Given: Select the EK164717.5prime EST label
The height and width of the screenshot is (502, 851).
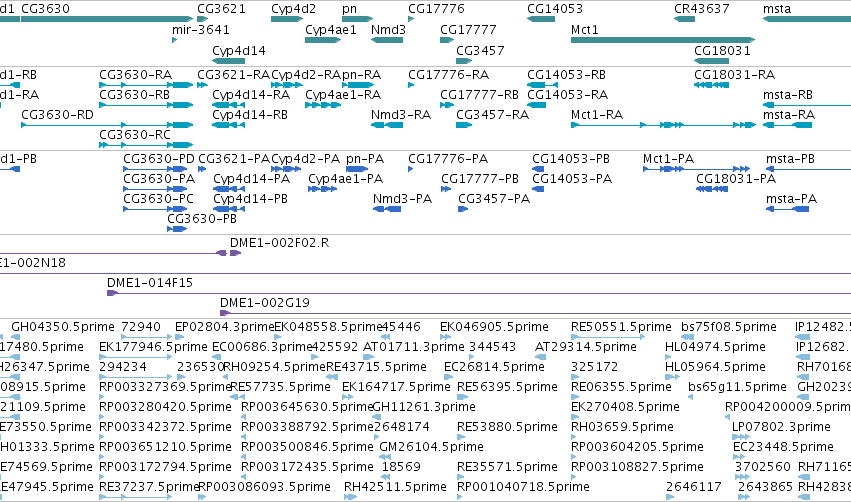Looking at the screenshot, I should (x=396, y=386).
